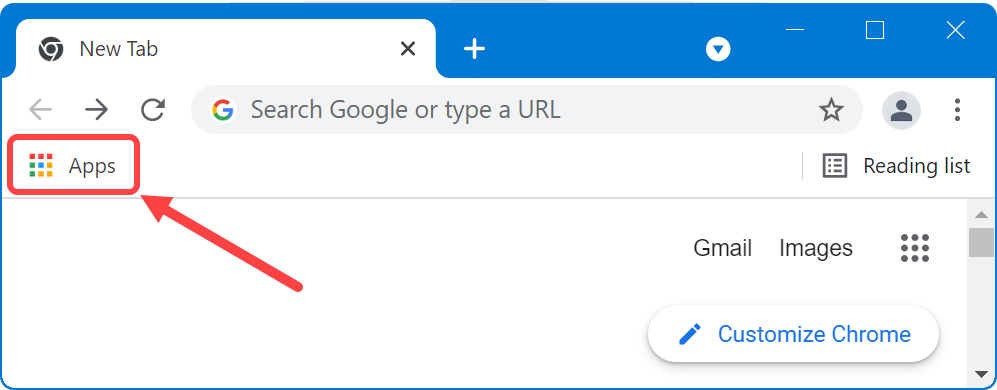
Task: Click the scrollbar up arrow
Action: coord(982,214)
